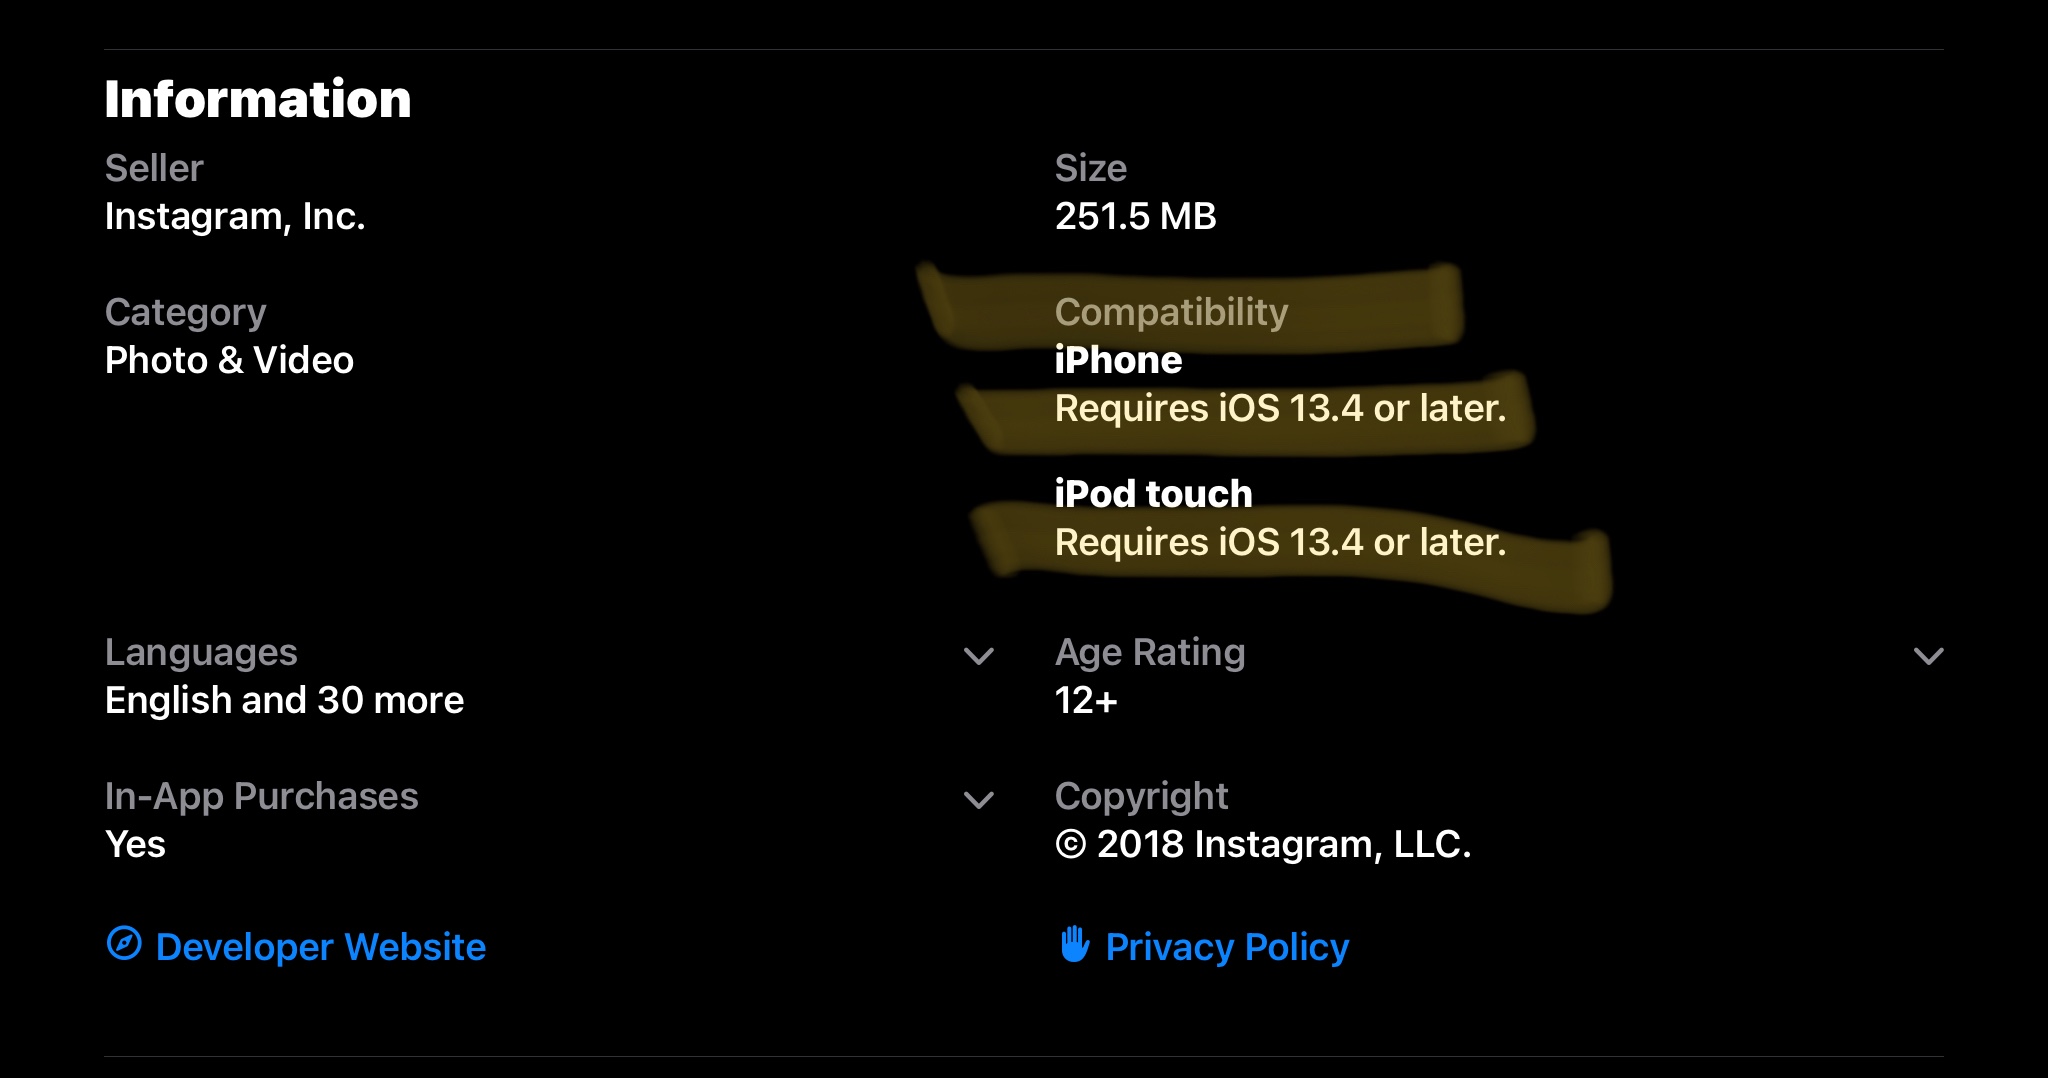Expand the Age Rating chevron

(x=1928, y=656)
